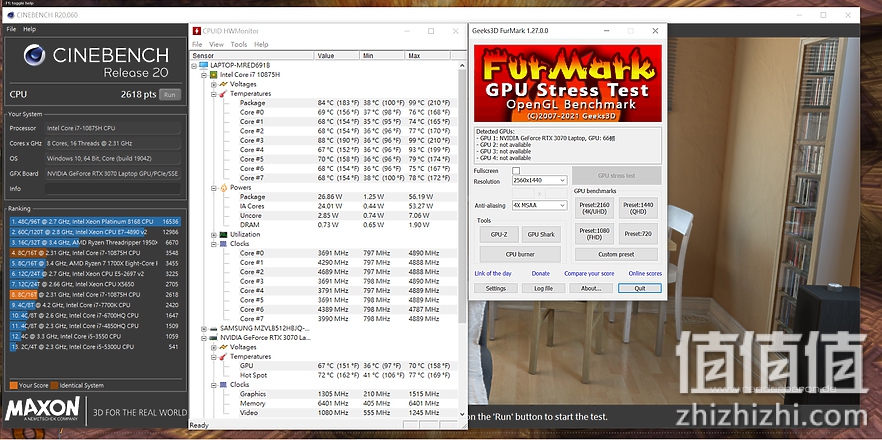Select ranking entry AMD Ryzen Threadripper 1950X
The height and width of the screenshot is (440, 882).
[95, 243]
